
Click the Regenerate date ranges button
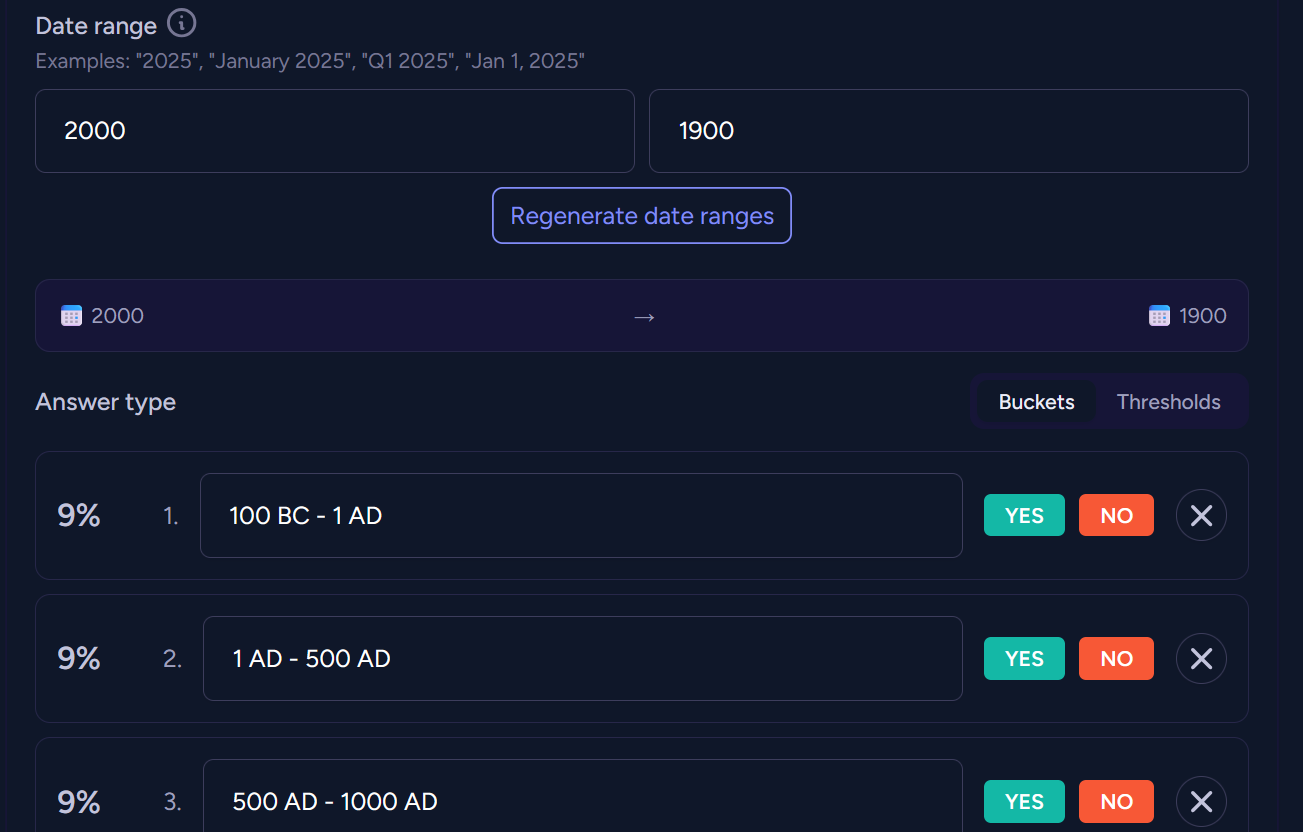coord(642,216)
